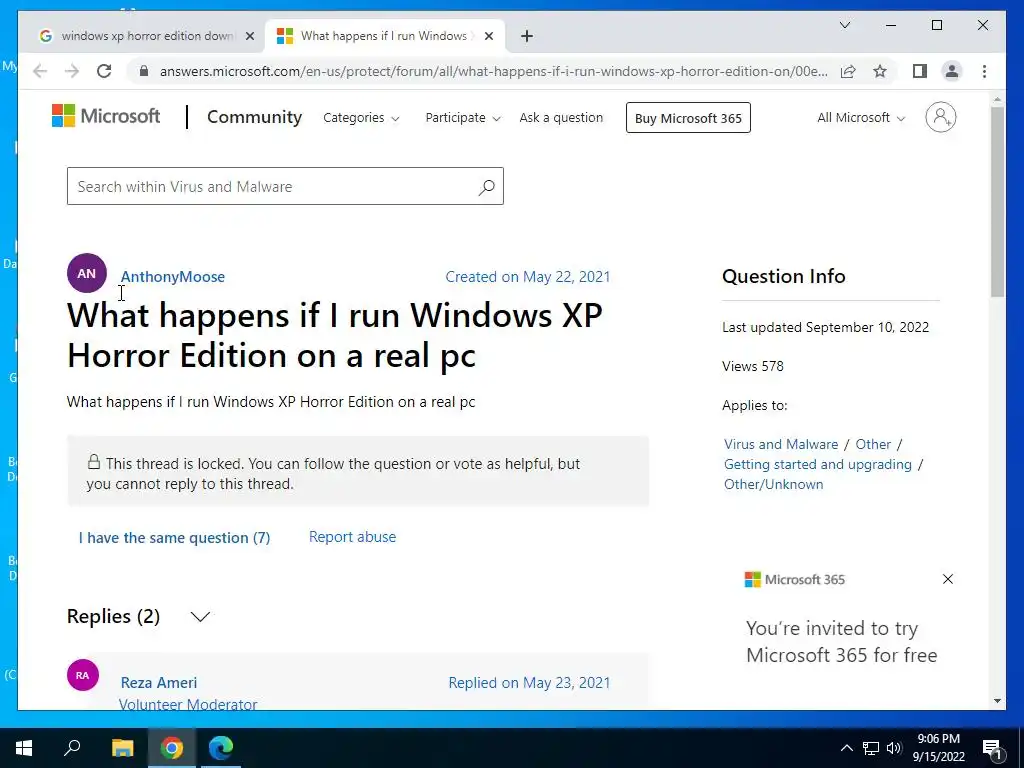1024x768 pixels.
Task: Click the scrollbar up arrow
Action: pyautogui.click(x=997, y=99)
